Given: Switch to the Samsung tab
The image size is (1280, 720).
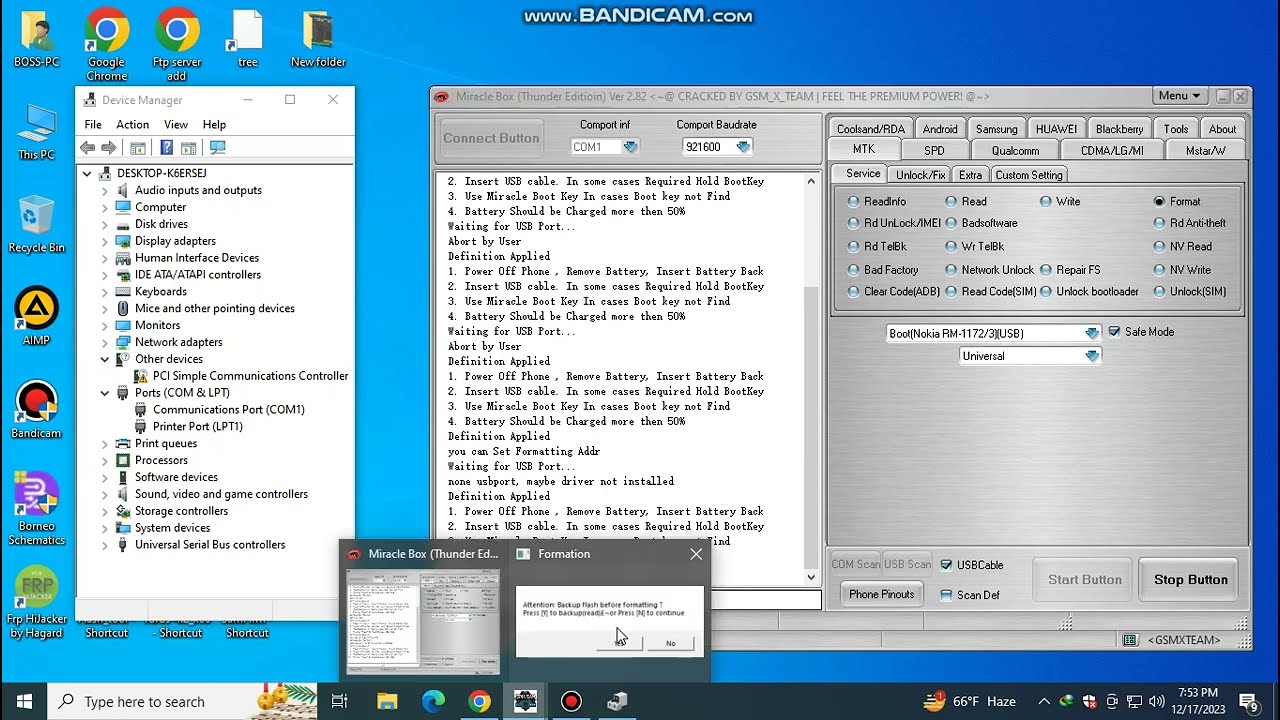Looking at the screenshot, I should pos(996,129).
